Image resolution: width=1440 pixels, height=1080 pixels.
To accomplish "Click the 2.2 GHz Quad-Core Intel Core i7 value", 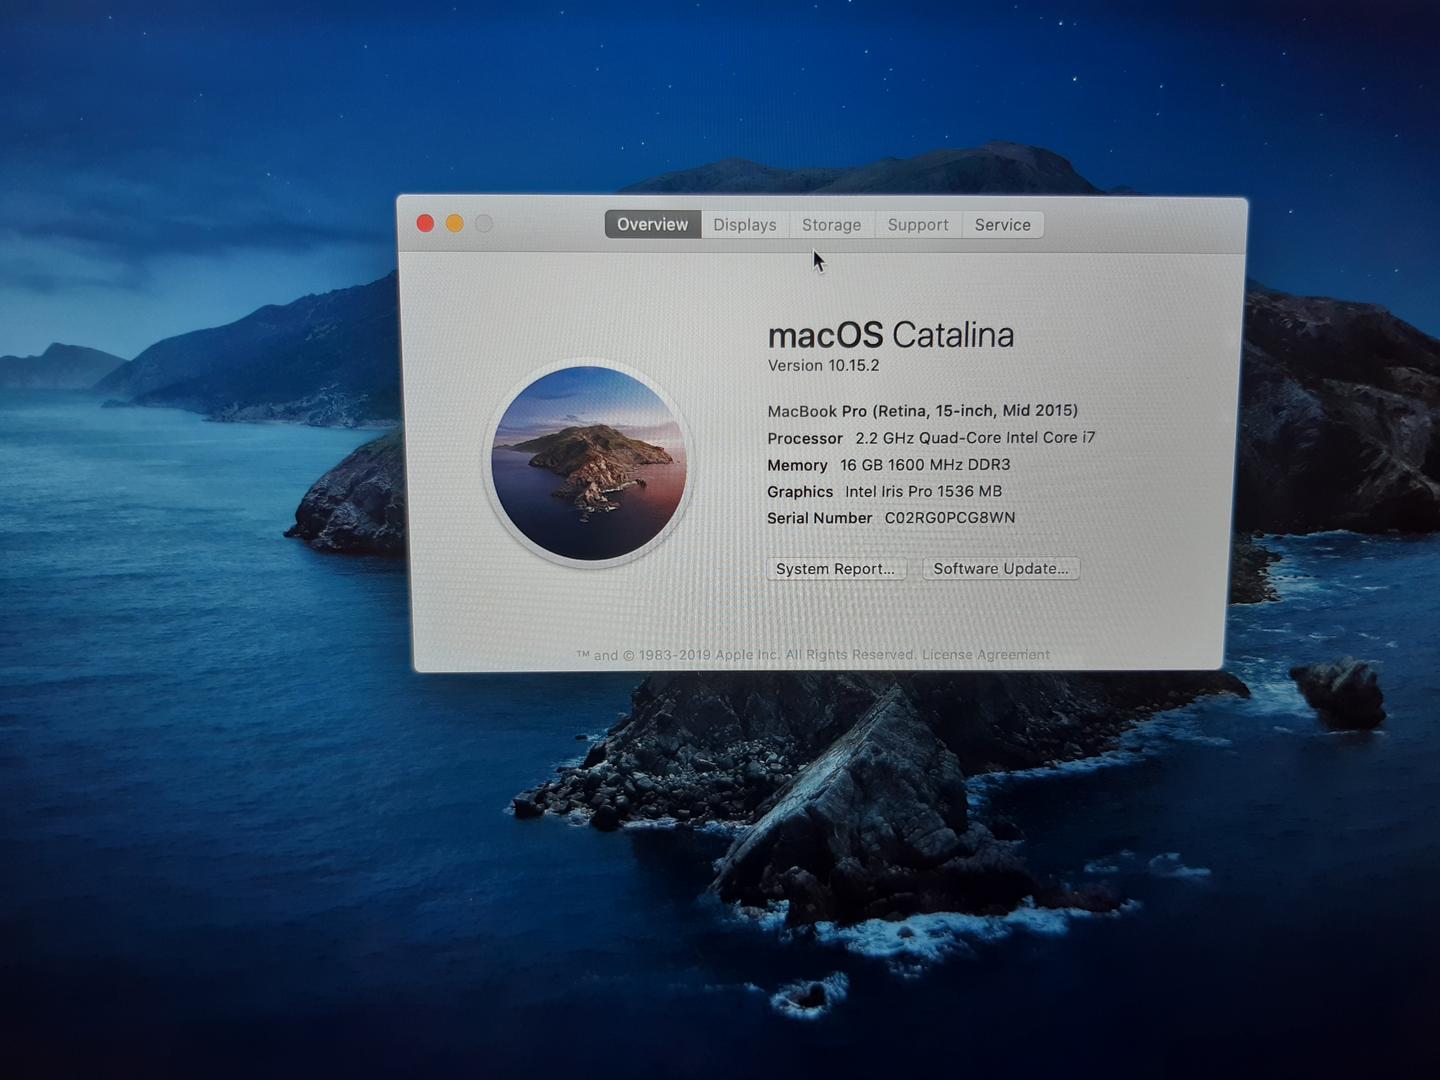I will point(975,438).
